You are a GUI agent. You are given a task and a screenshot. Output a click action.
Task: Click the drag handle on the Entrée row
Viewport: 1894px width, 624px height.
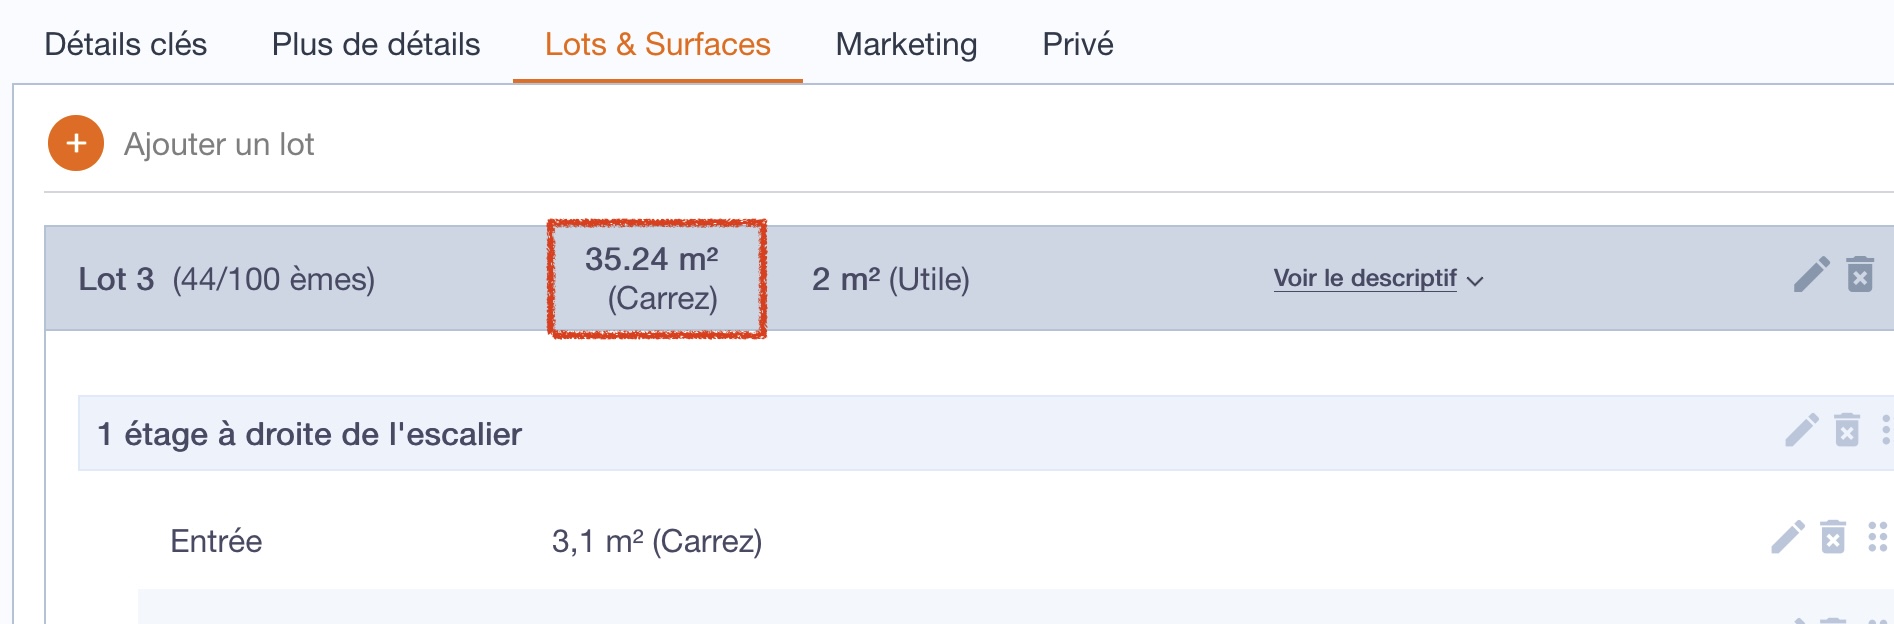point(1877,537)
